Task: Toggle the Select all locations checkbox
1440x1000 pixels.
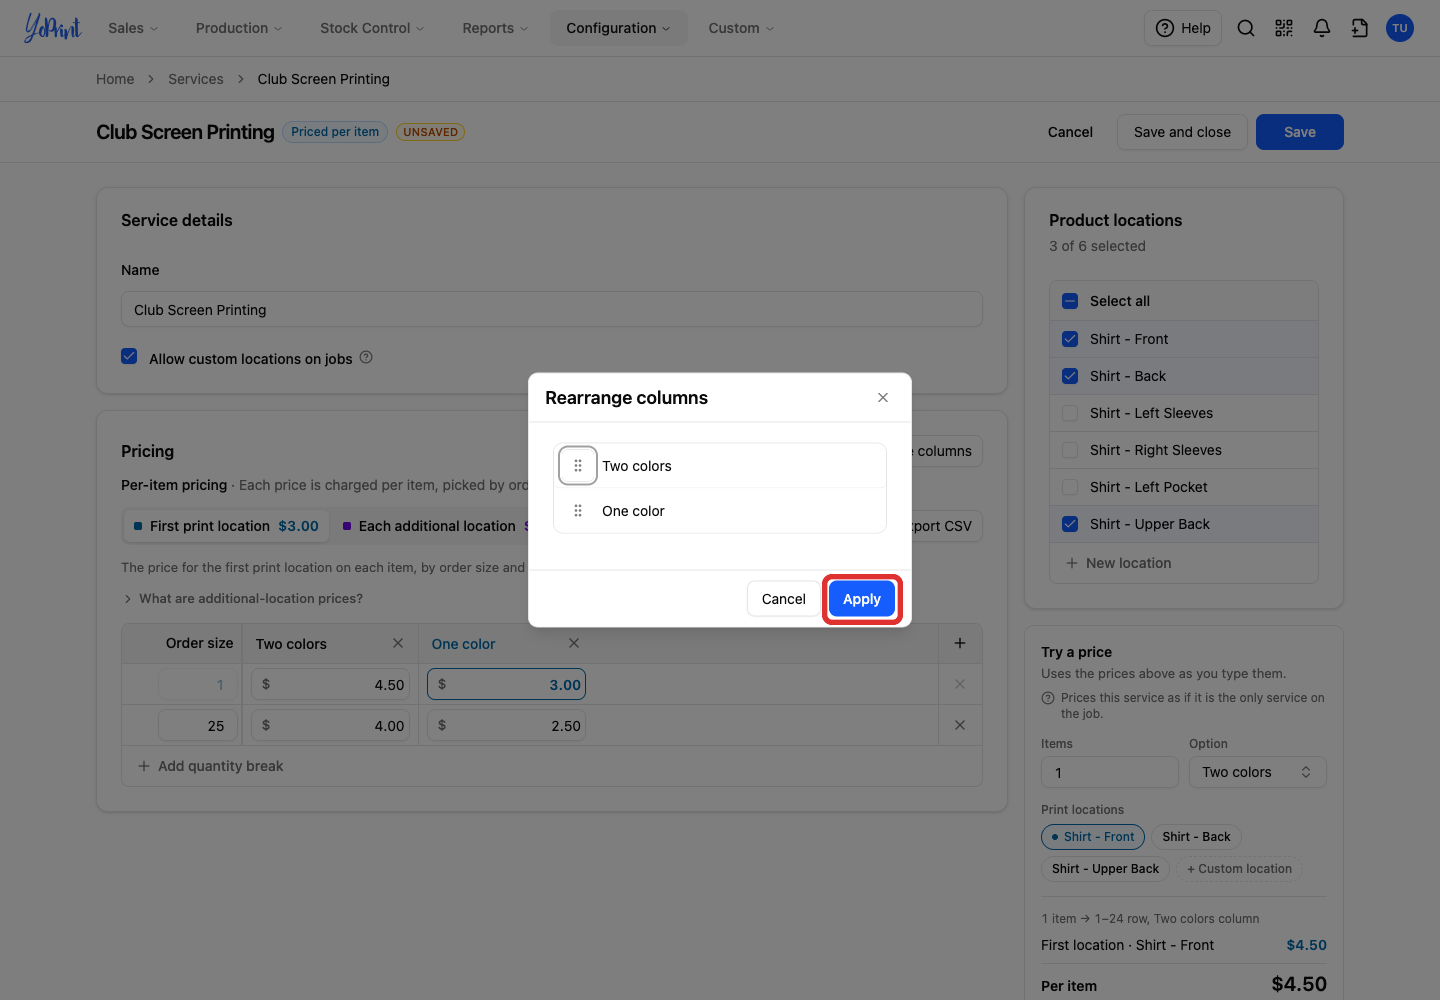Action: (1070, 301)
